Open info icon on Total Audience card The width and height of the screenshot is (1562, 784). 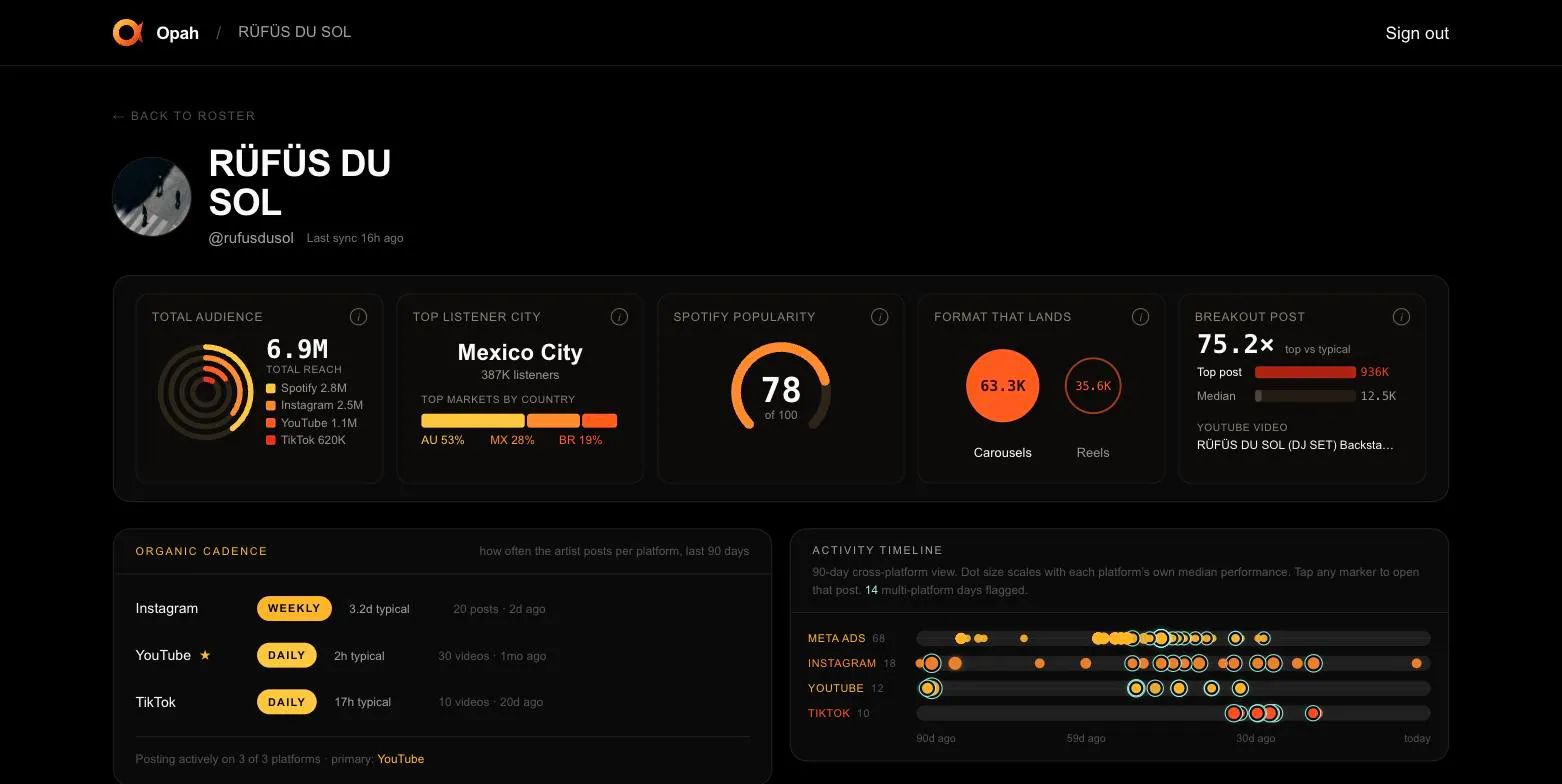tap(358, 317)
